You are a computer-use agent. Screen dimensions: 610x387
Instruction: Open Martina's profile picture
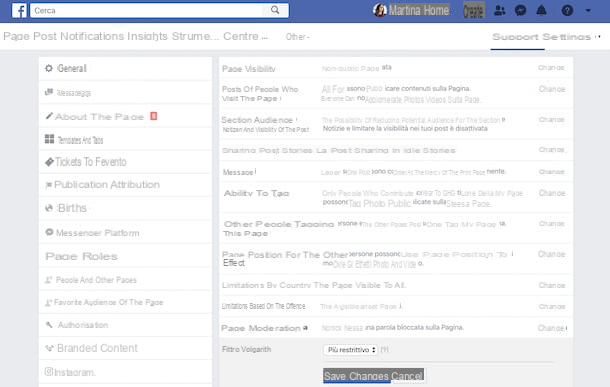379,10
